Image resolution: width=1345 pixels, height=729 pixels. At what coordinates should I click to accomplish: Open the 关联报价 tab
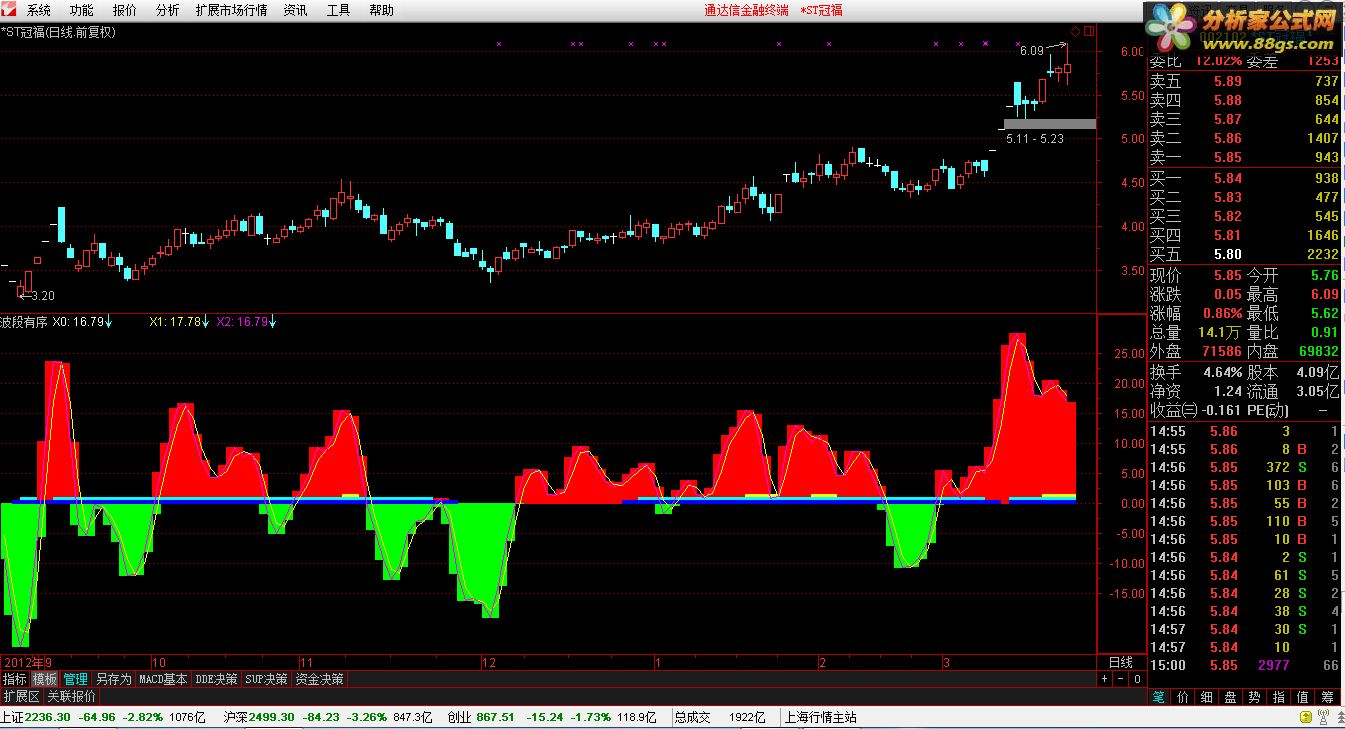(x=72, y=696)
